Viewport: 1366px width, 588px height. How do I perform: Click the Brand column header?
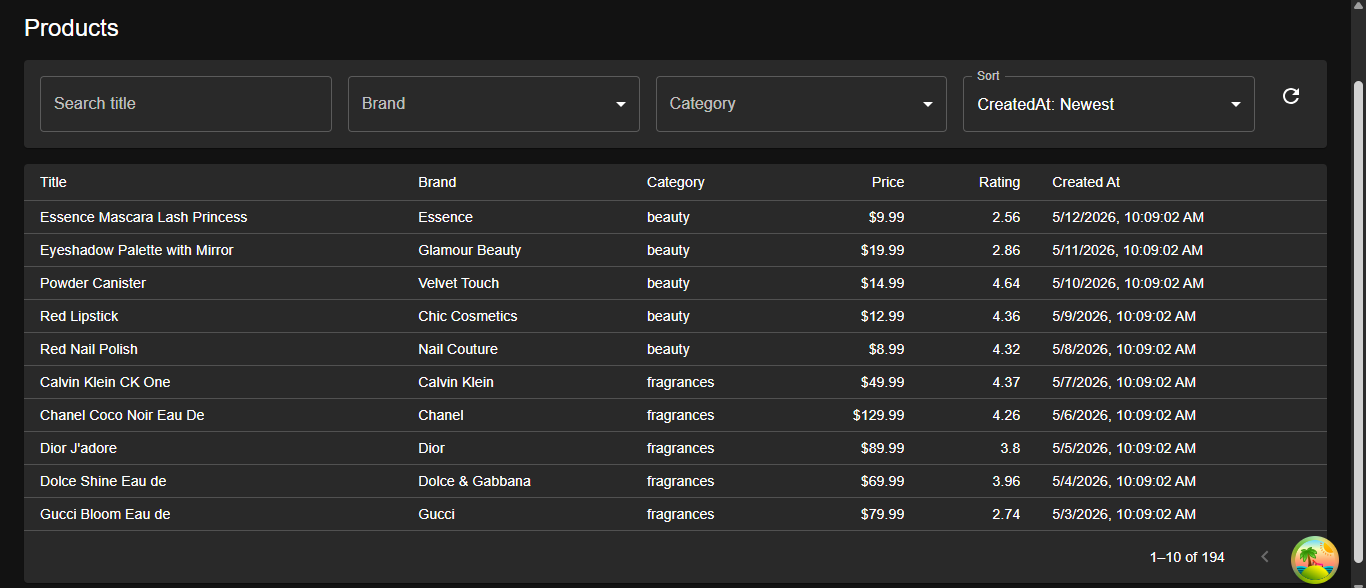tap(437, 182)
